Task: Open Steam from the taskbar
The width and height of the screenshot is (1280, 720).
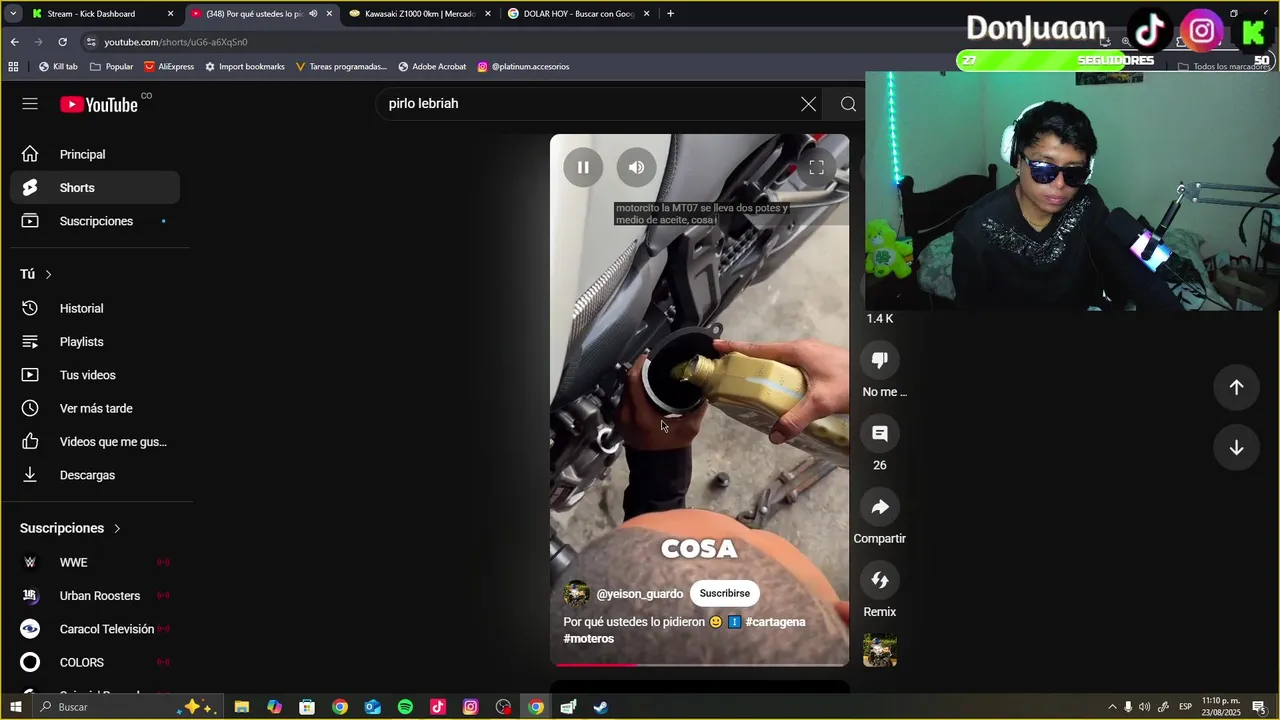Action: tap(601, 707)
